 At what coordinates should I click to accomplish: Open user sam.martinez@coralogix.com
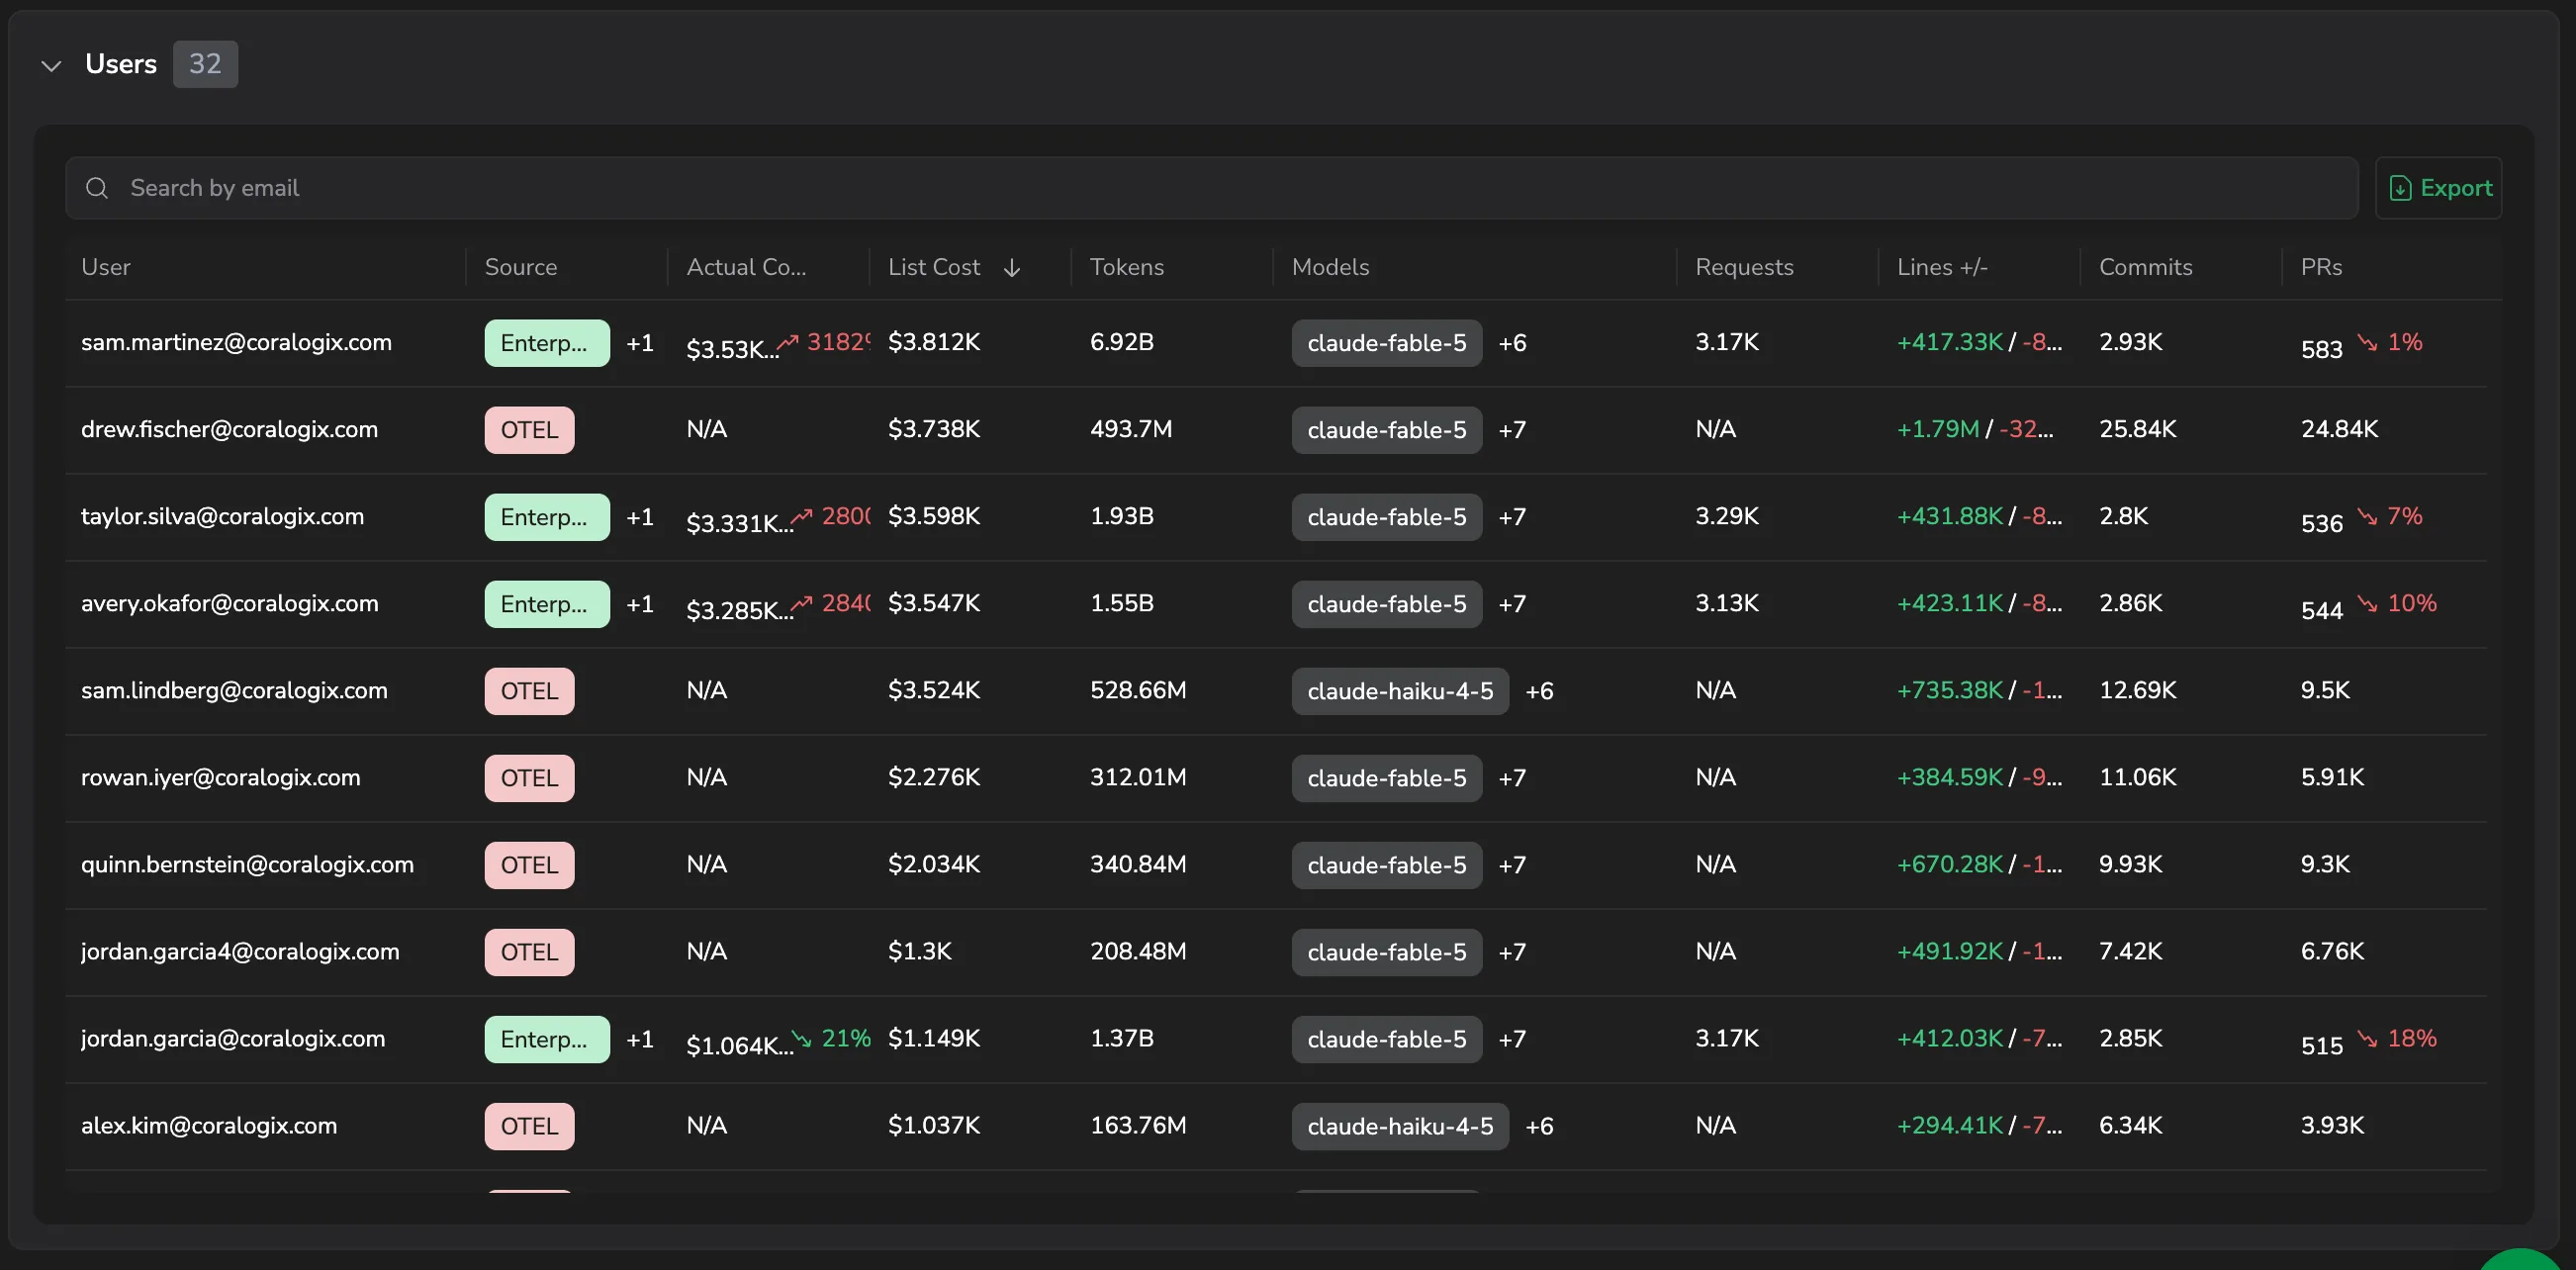(x=236, y=342)
